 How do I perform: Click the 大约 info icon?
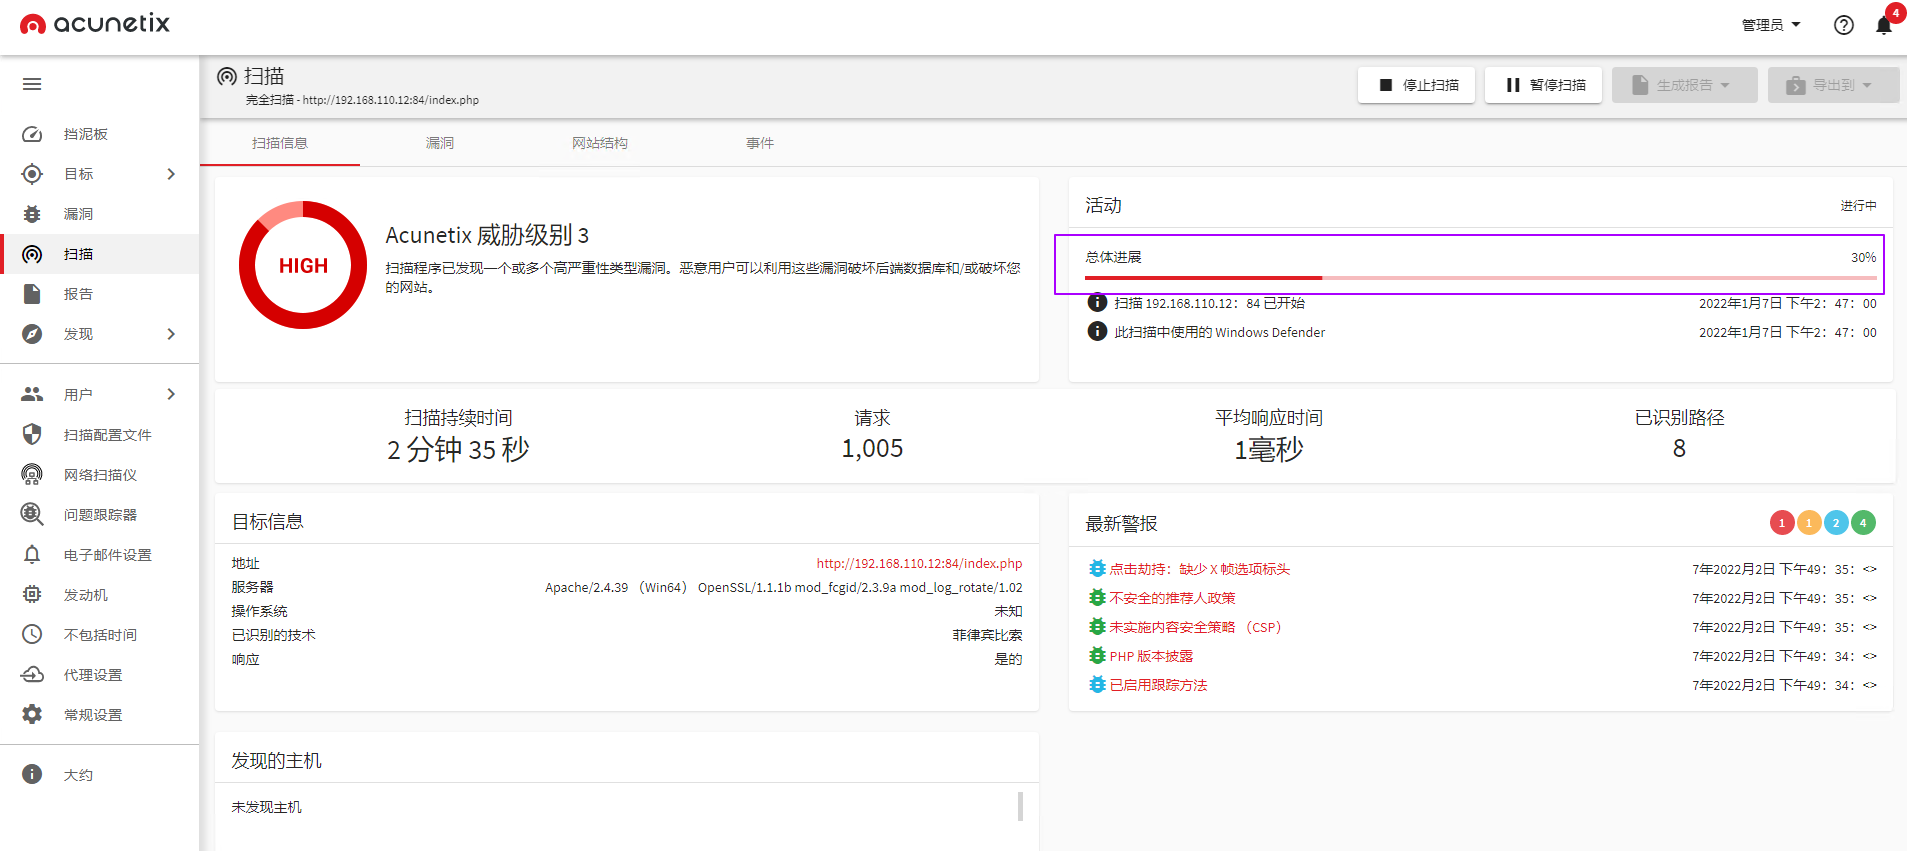point(32,774)
